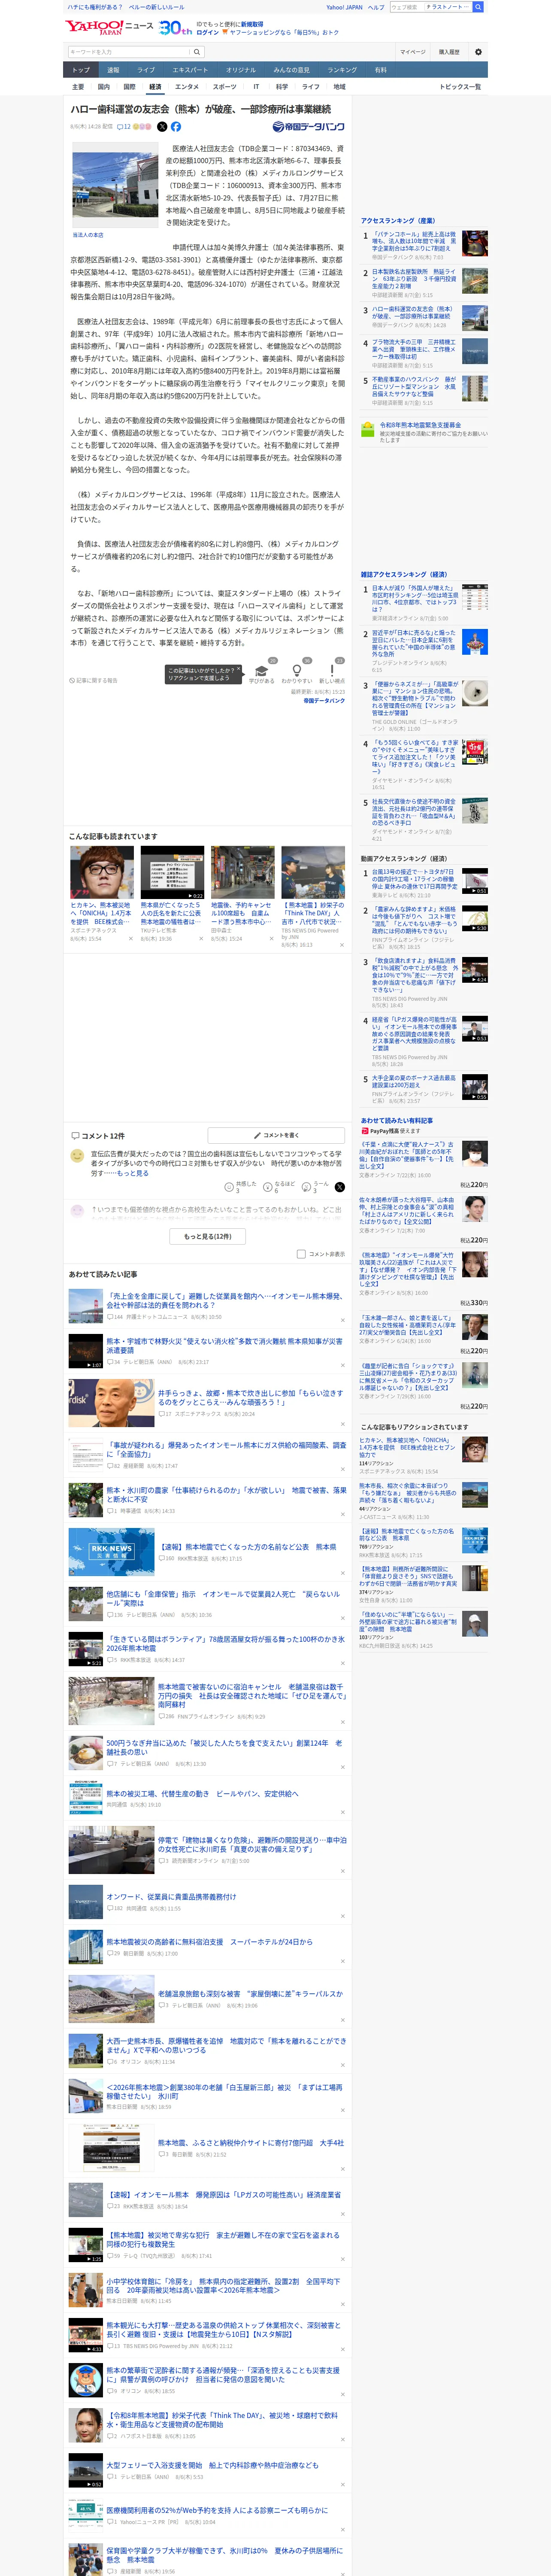Open the 地震後、予約キャンセル arcade photo thumbnail
This screenshot has width=551, height=2576.
tap(242, 872)
